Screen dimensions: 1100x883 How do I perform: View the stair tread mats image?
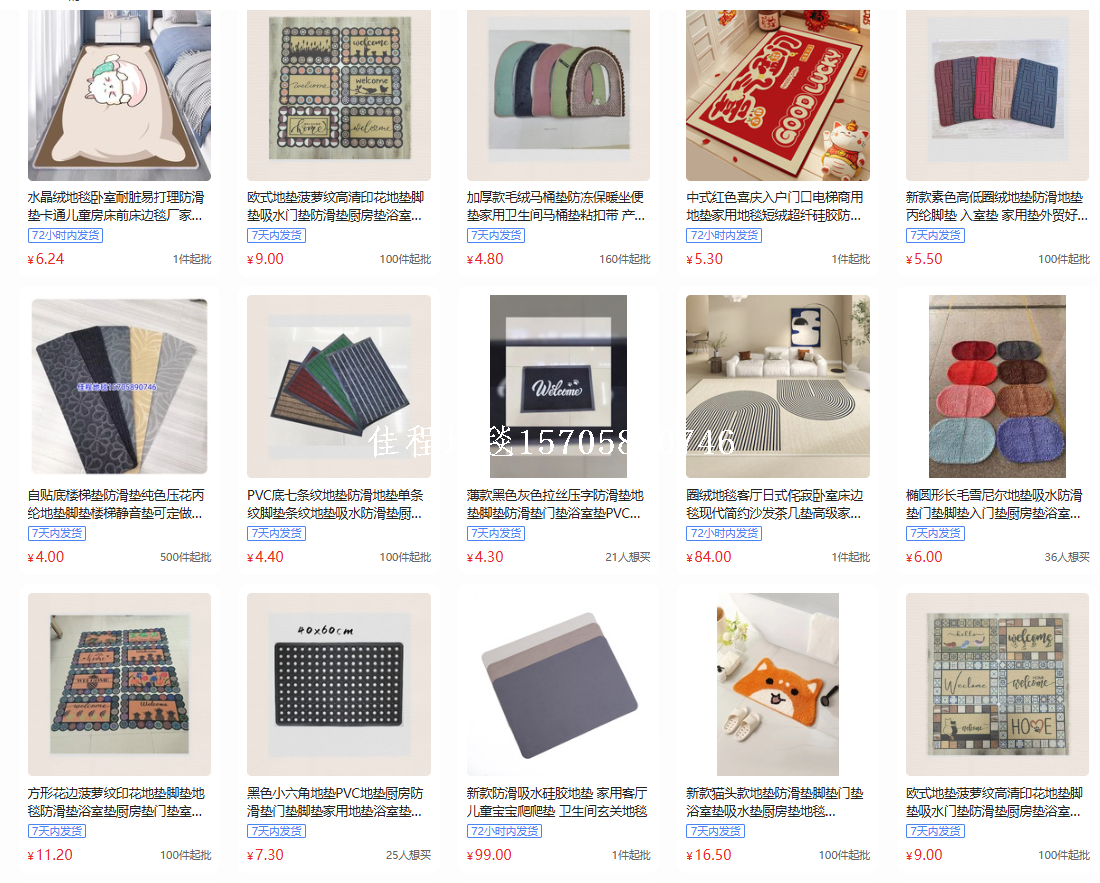pyautogui.click(x=119, y=386)
